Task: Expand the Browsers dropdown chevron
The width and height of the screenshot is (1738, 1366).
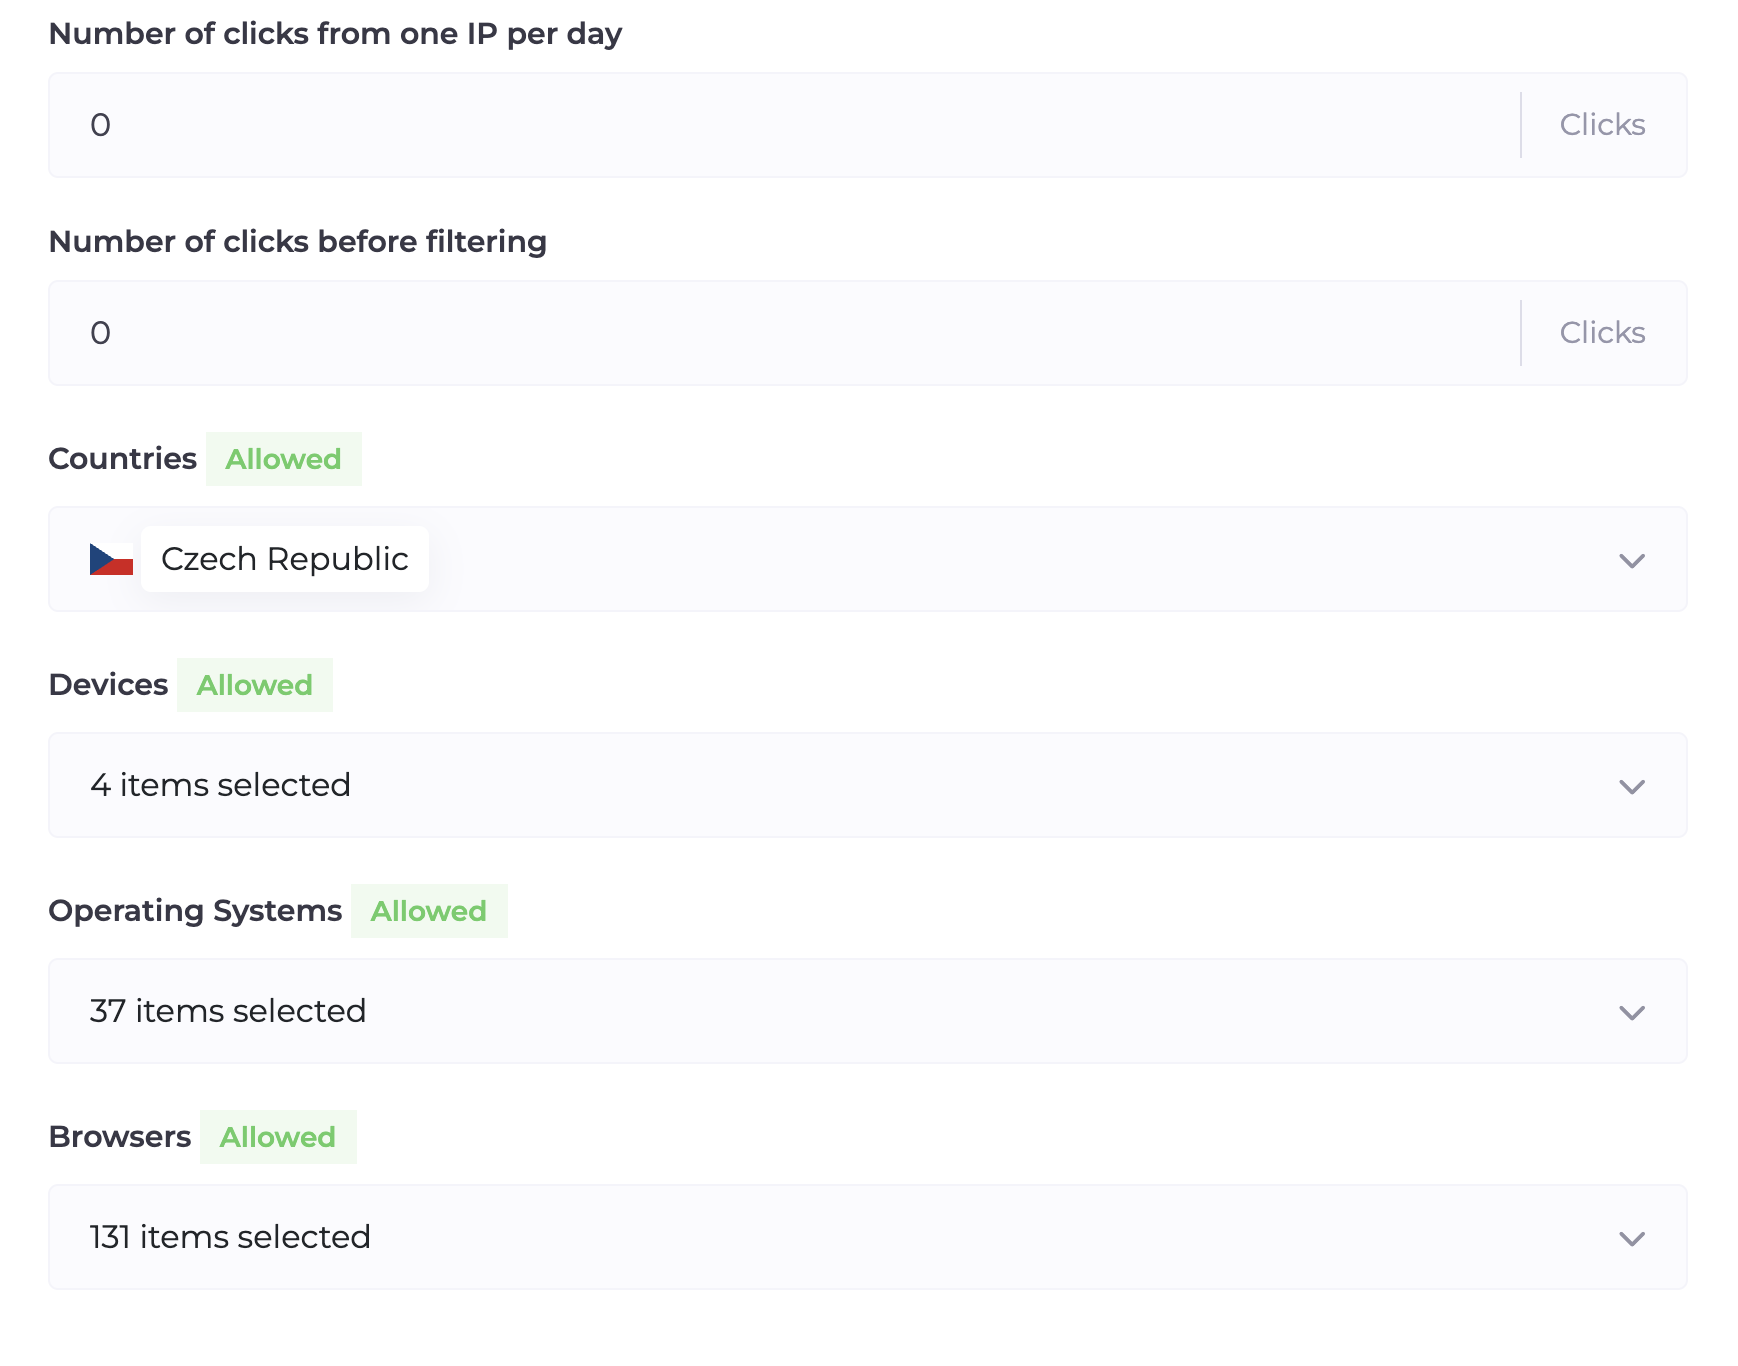Action: pyautogui.click(x=1631, y=1238)
